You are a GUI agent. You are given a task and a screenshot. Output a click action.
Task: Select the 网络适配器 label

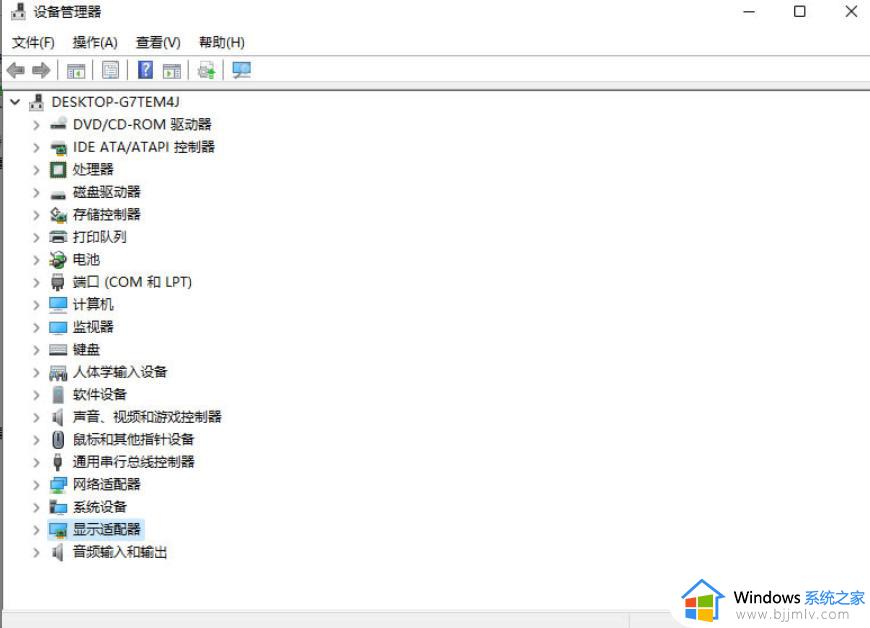107,484
